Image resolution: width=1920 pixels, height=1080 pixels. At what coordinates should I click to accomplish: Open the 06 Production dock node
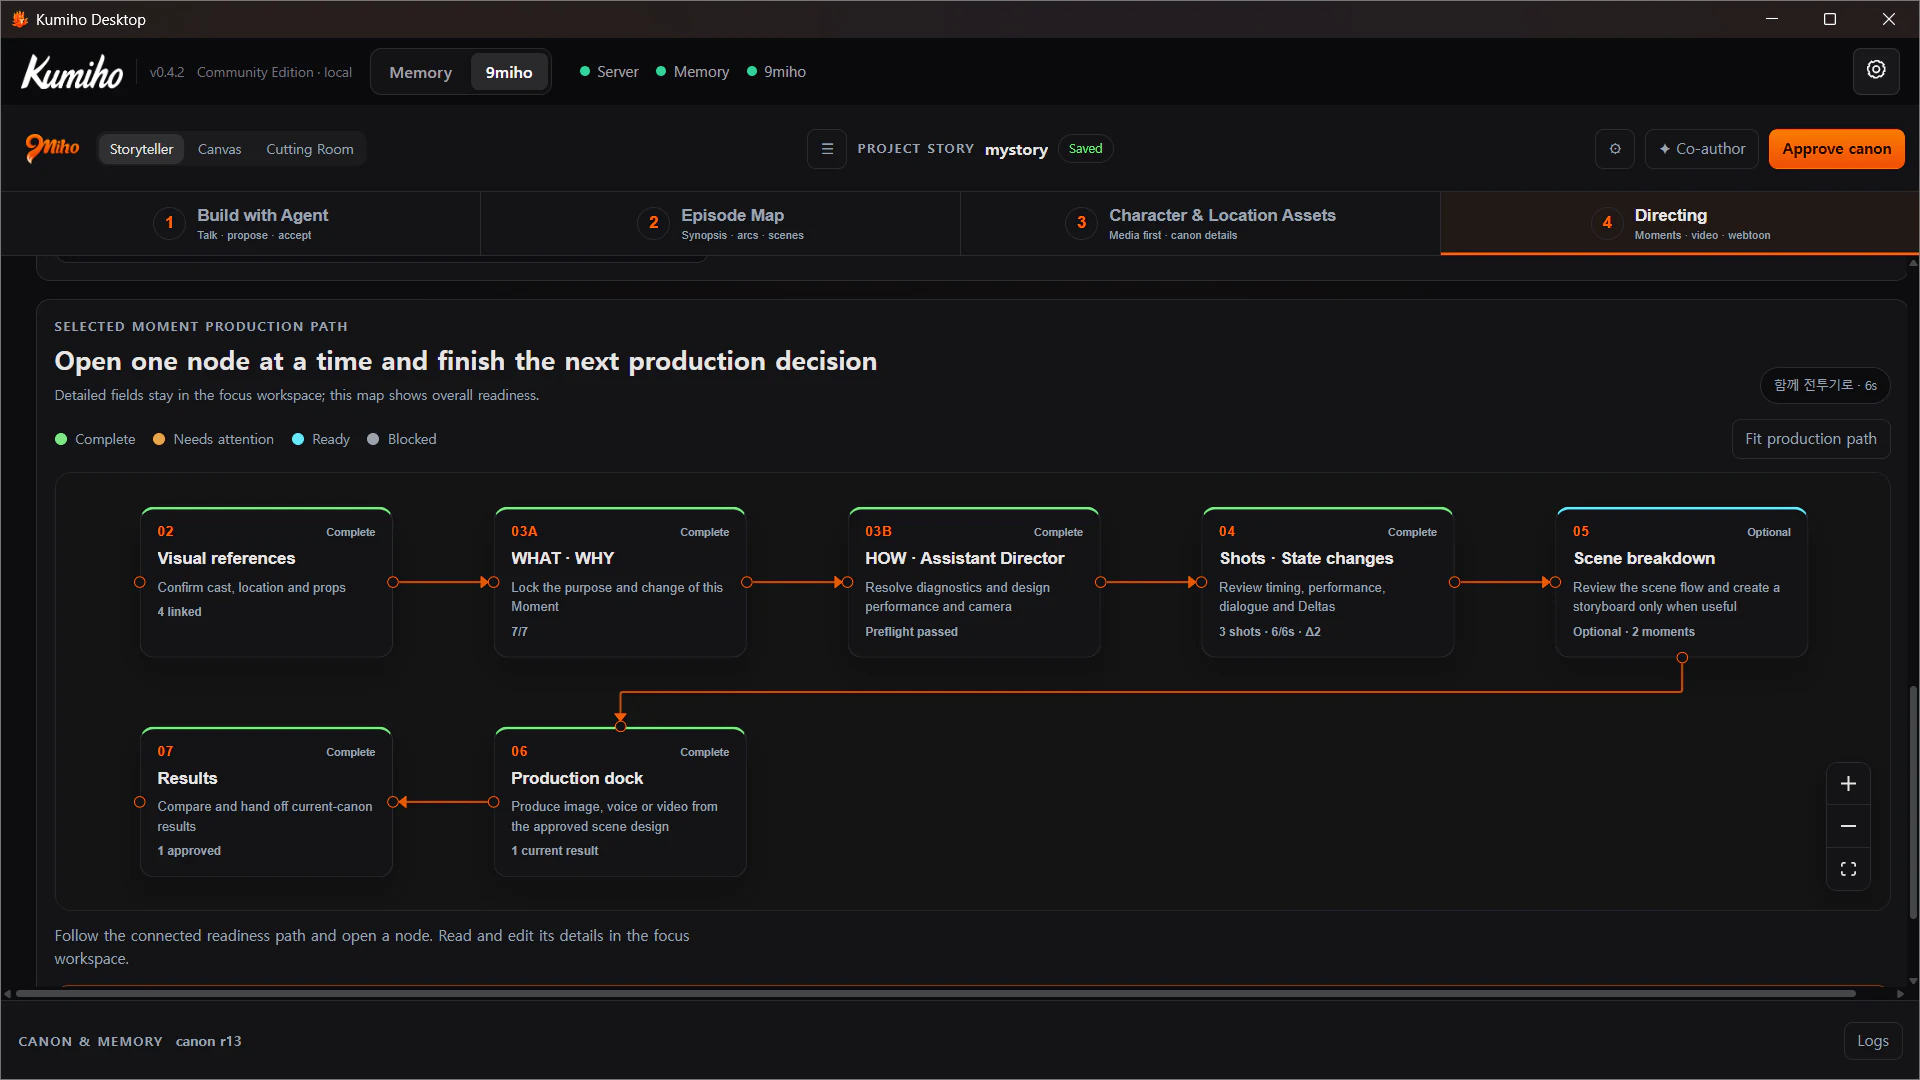click(620, 802)
